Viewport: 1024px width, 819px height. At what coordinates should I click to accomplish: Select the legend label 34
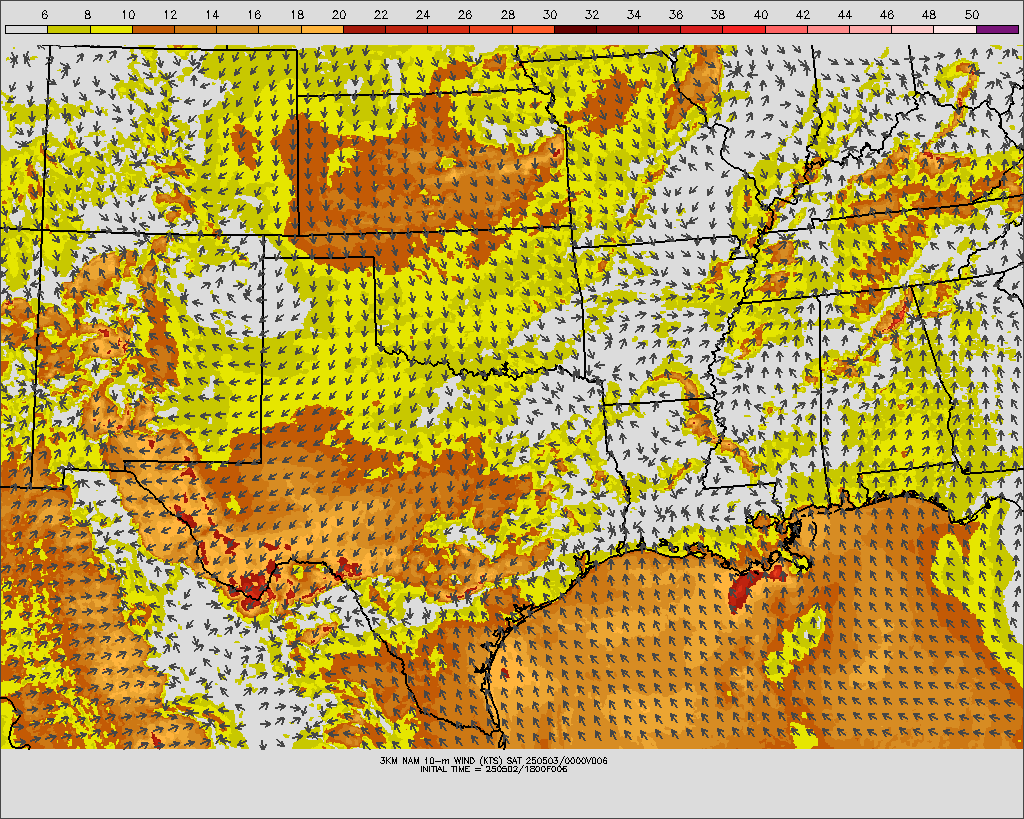click(x=634, y=14)
